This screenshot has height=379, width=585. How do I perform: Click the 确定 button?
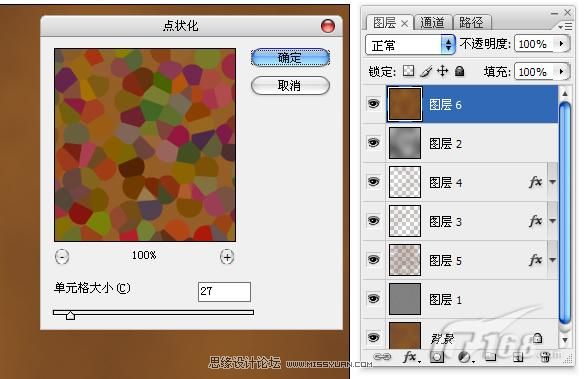click(x=290, y=58)
